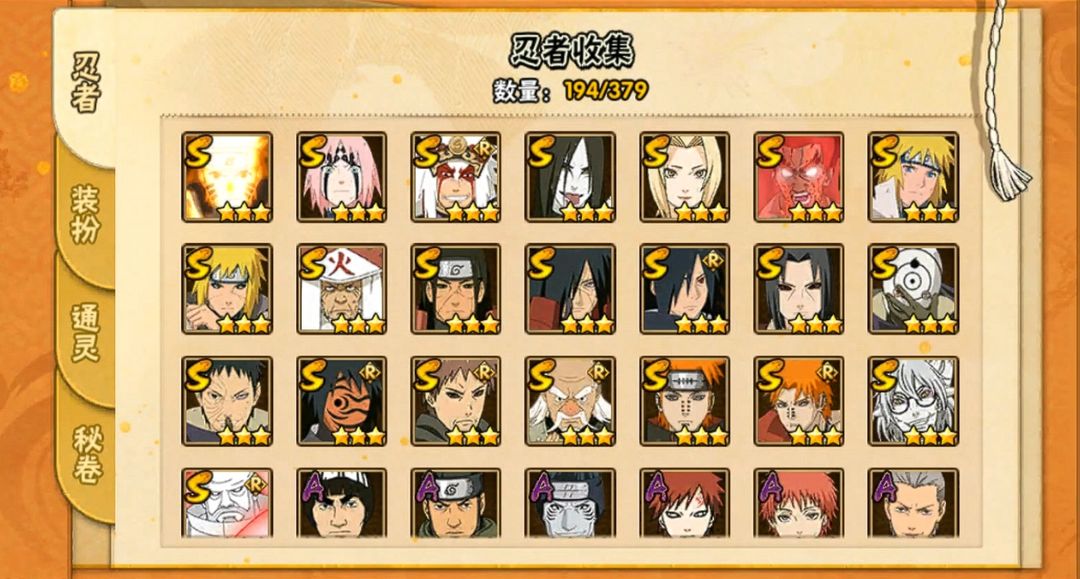Image resolution: width=1080 pixels, height=579 pixels.
Task: Choose the long black-haired pale snake ninja card
Action: [570, 177]
